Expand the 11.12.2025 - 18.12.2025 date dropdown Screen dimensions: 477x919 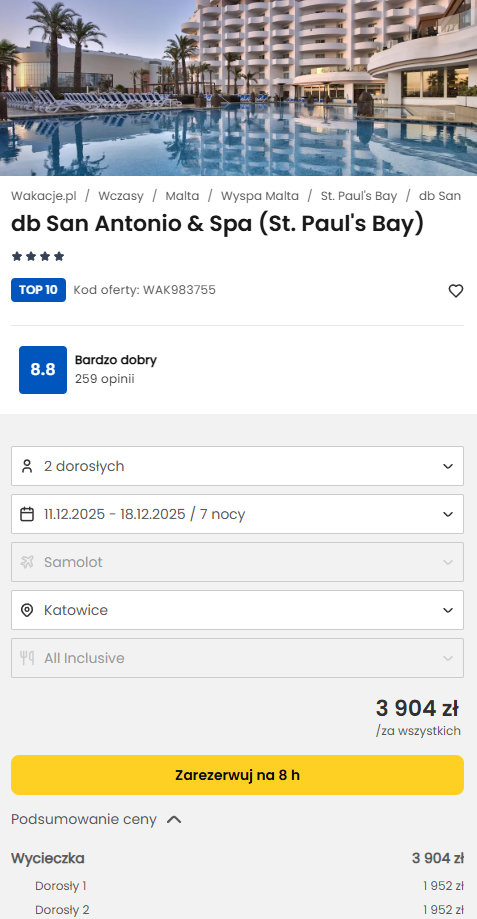(237, 514)
